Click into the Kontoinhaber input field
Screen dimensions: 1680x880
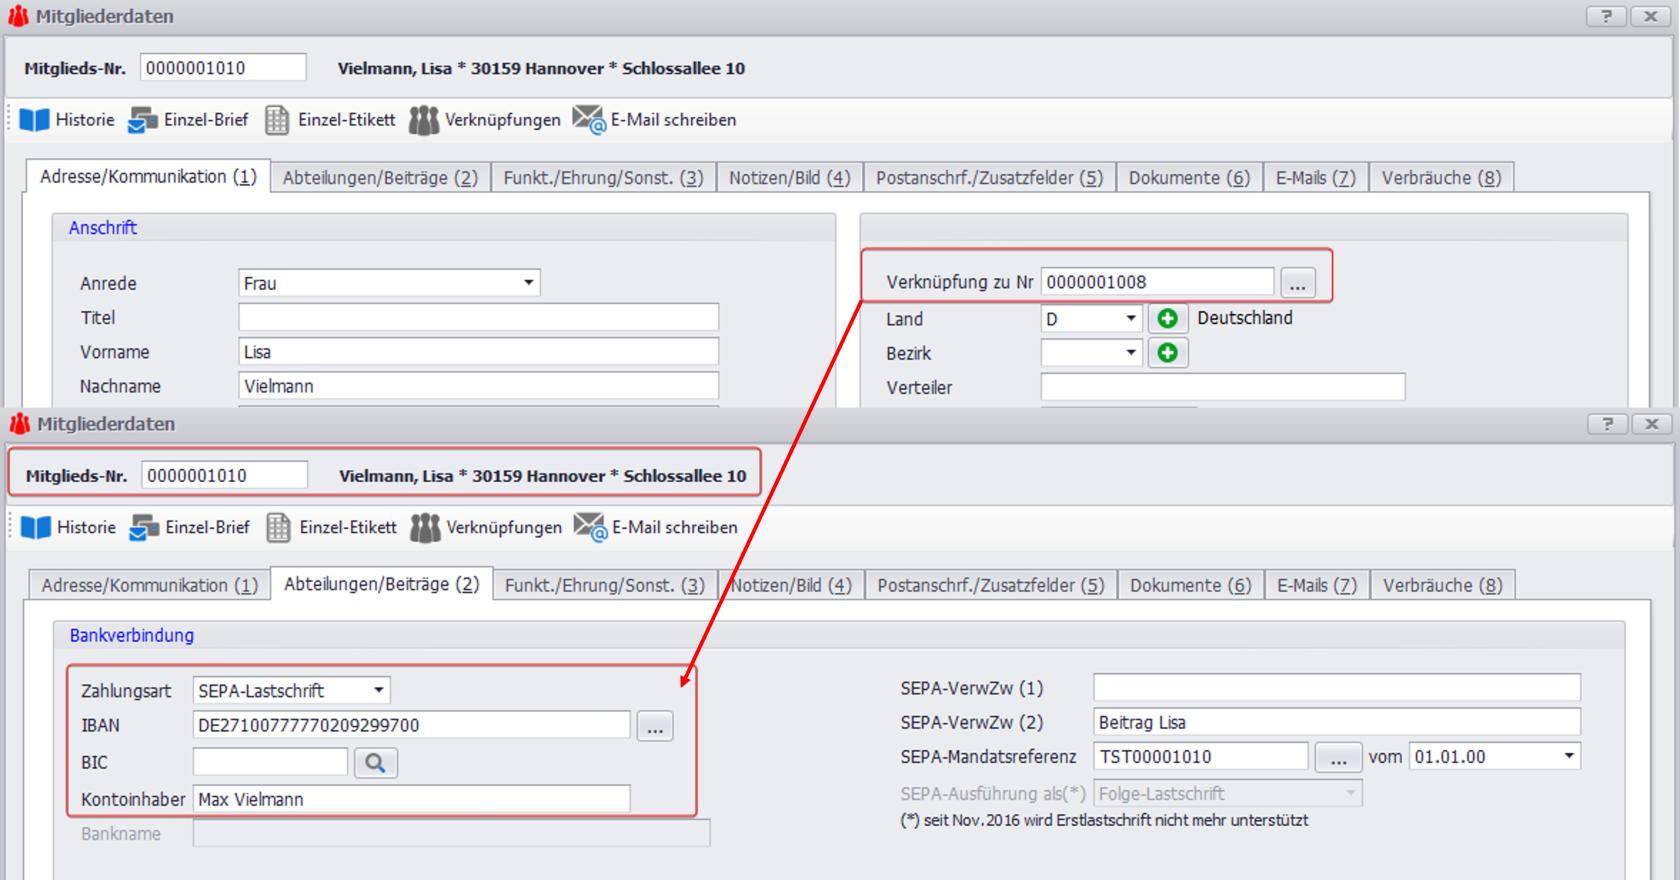tap(411, 799)
